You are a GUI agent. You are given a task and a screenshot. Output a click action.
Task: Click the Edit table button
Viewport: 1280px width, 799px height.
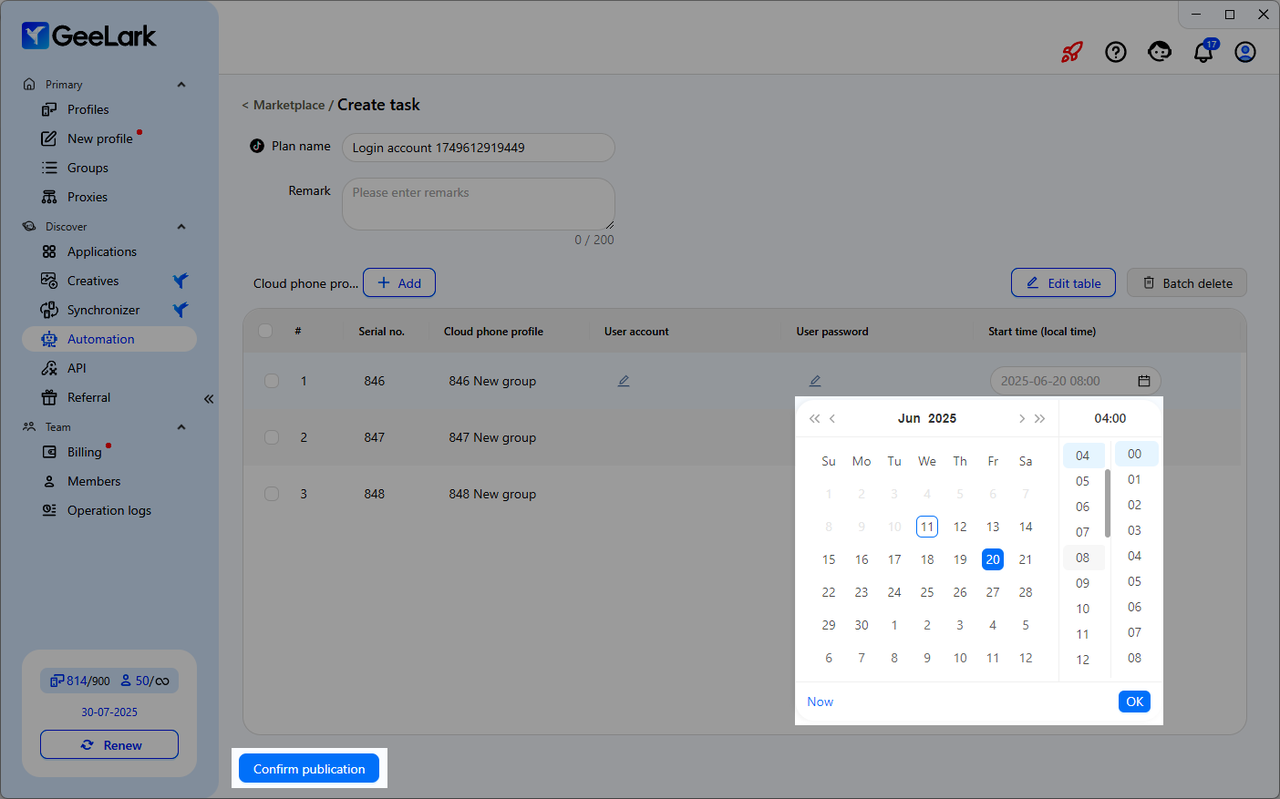click(x=1063, y=283)
